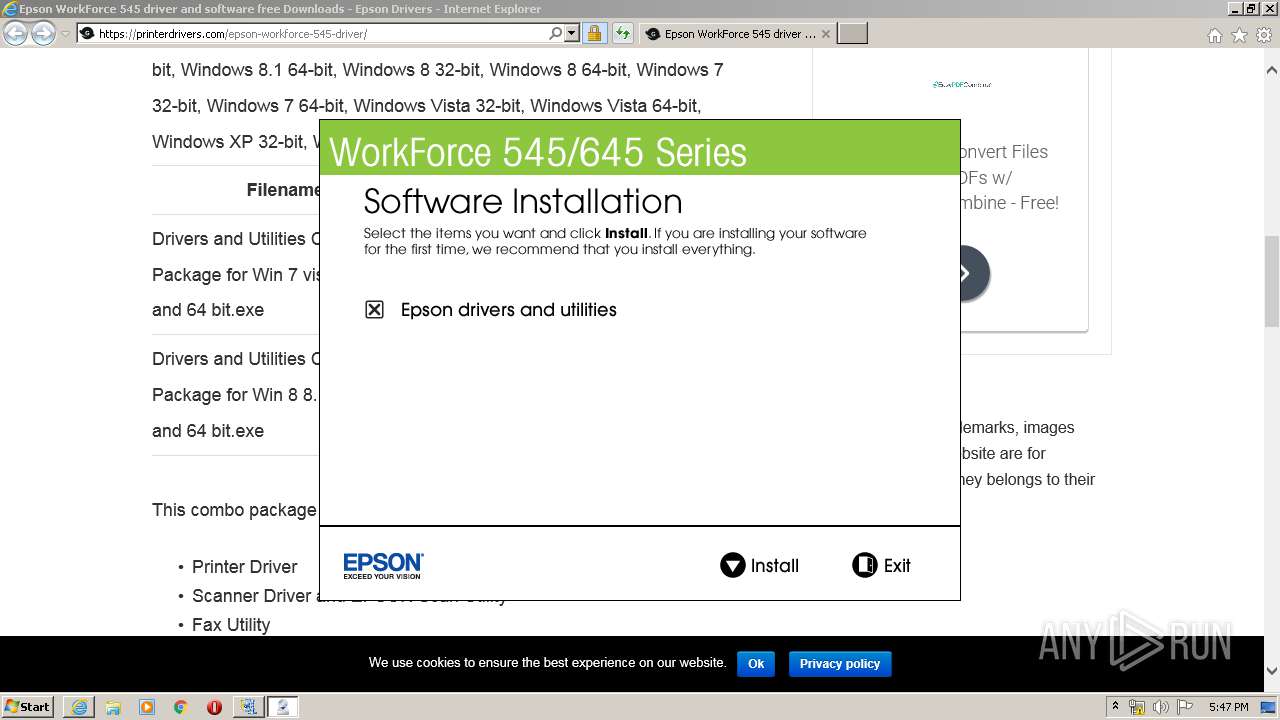
Task: Open Favorites using the star icon
Action: [x=1239, y=35]
